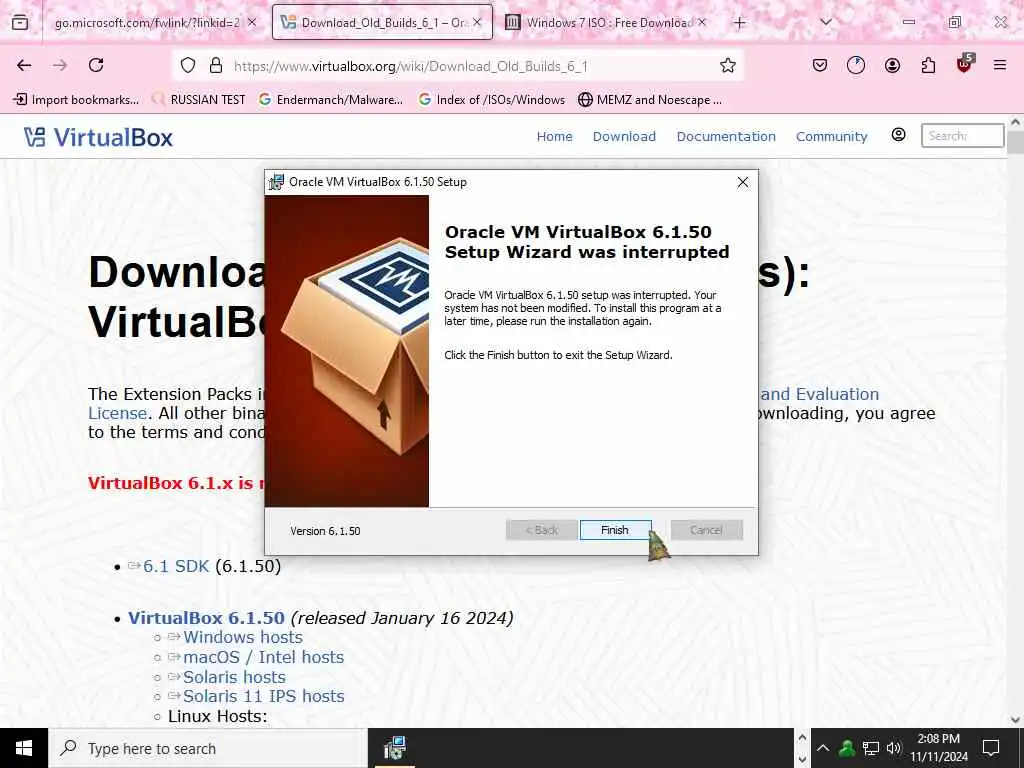Screen dimensions: 1024x768
Task: List all tabs with the chevron dropdown
Action: 825,22
